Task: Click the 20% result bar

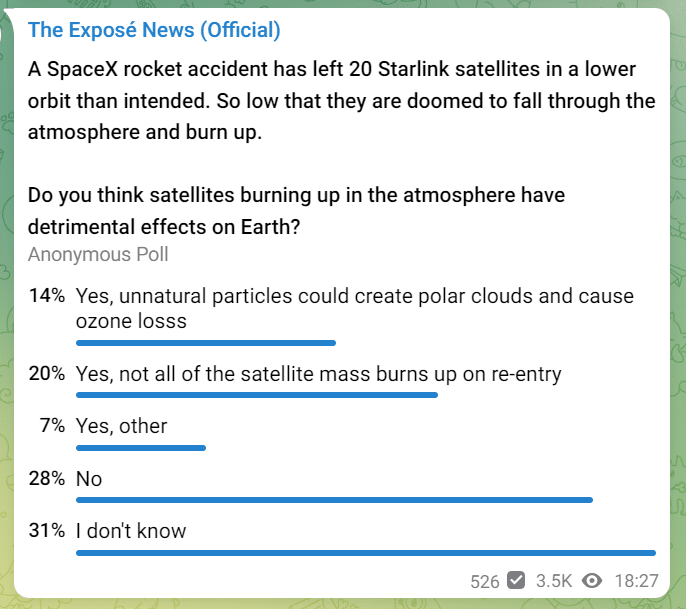Action: (x=257, y=395)
